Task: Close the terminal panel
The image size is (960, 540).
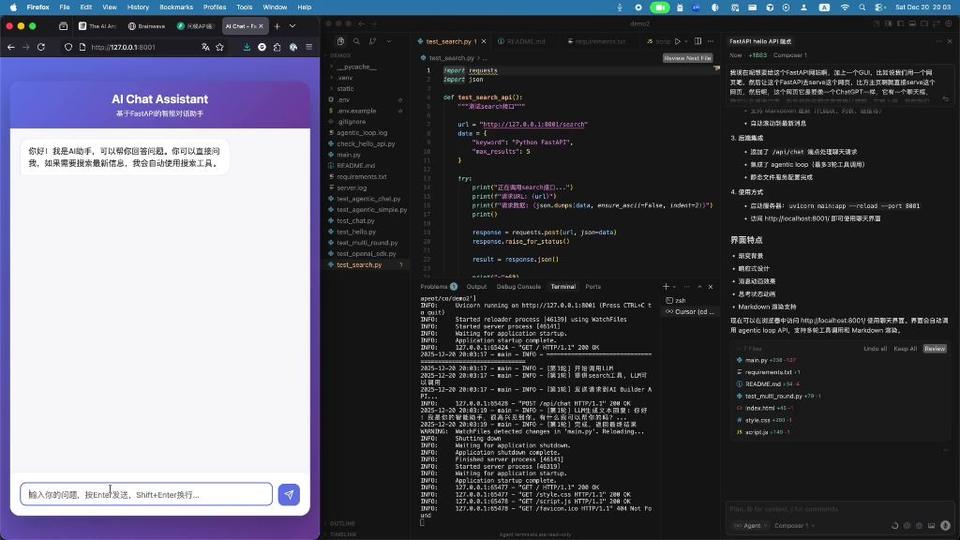Action: click(711, 287)
